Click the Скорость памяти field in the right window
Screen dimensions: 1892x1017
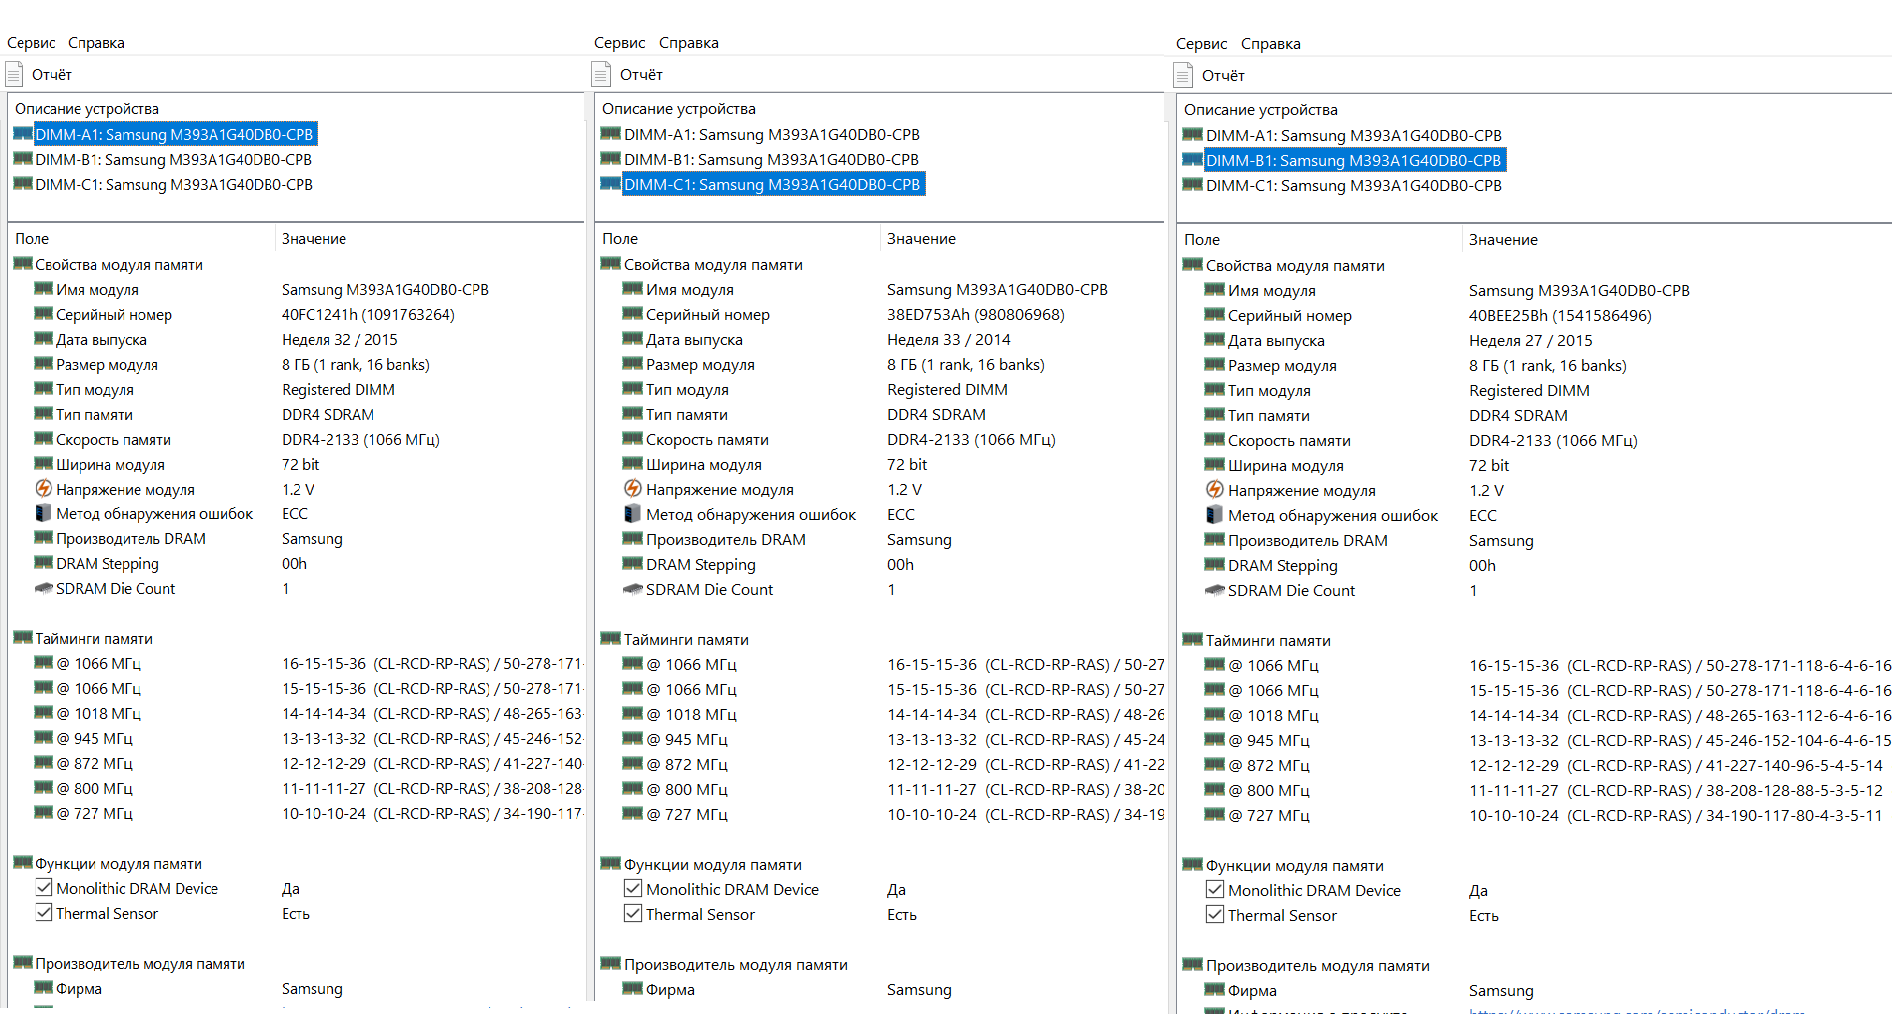[x=1289, y=440]
